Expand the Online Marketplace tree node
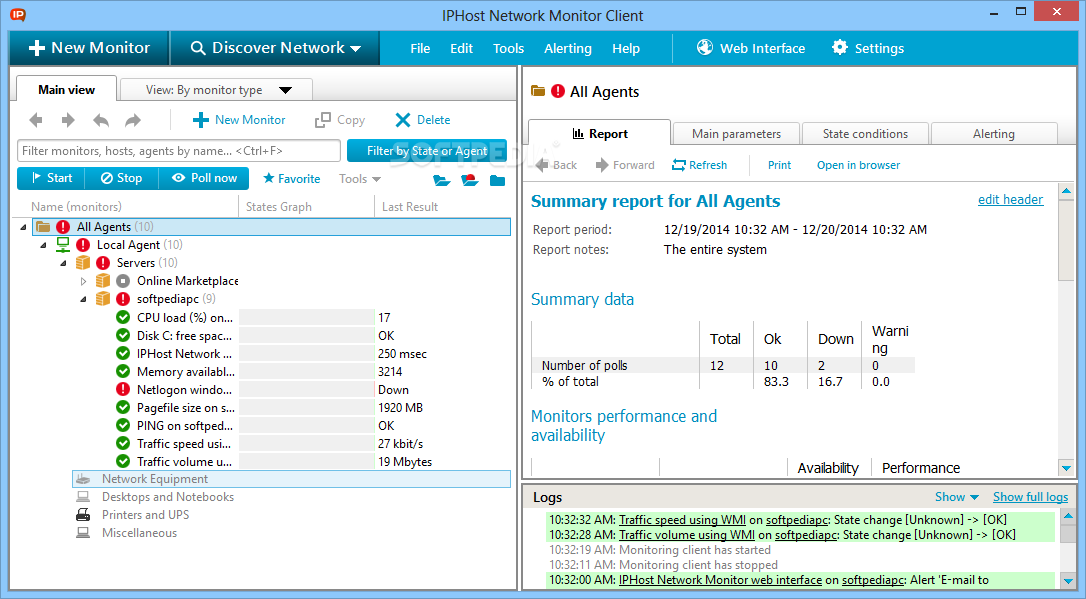The width and height of the screenshot is (1086, 599). pyautogui.click(x=83, y=281)
